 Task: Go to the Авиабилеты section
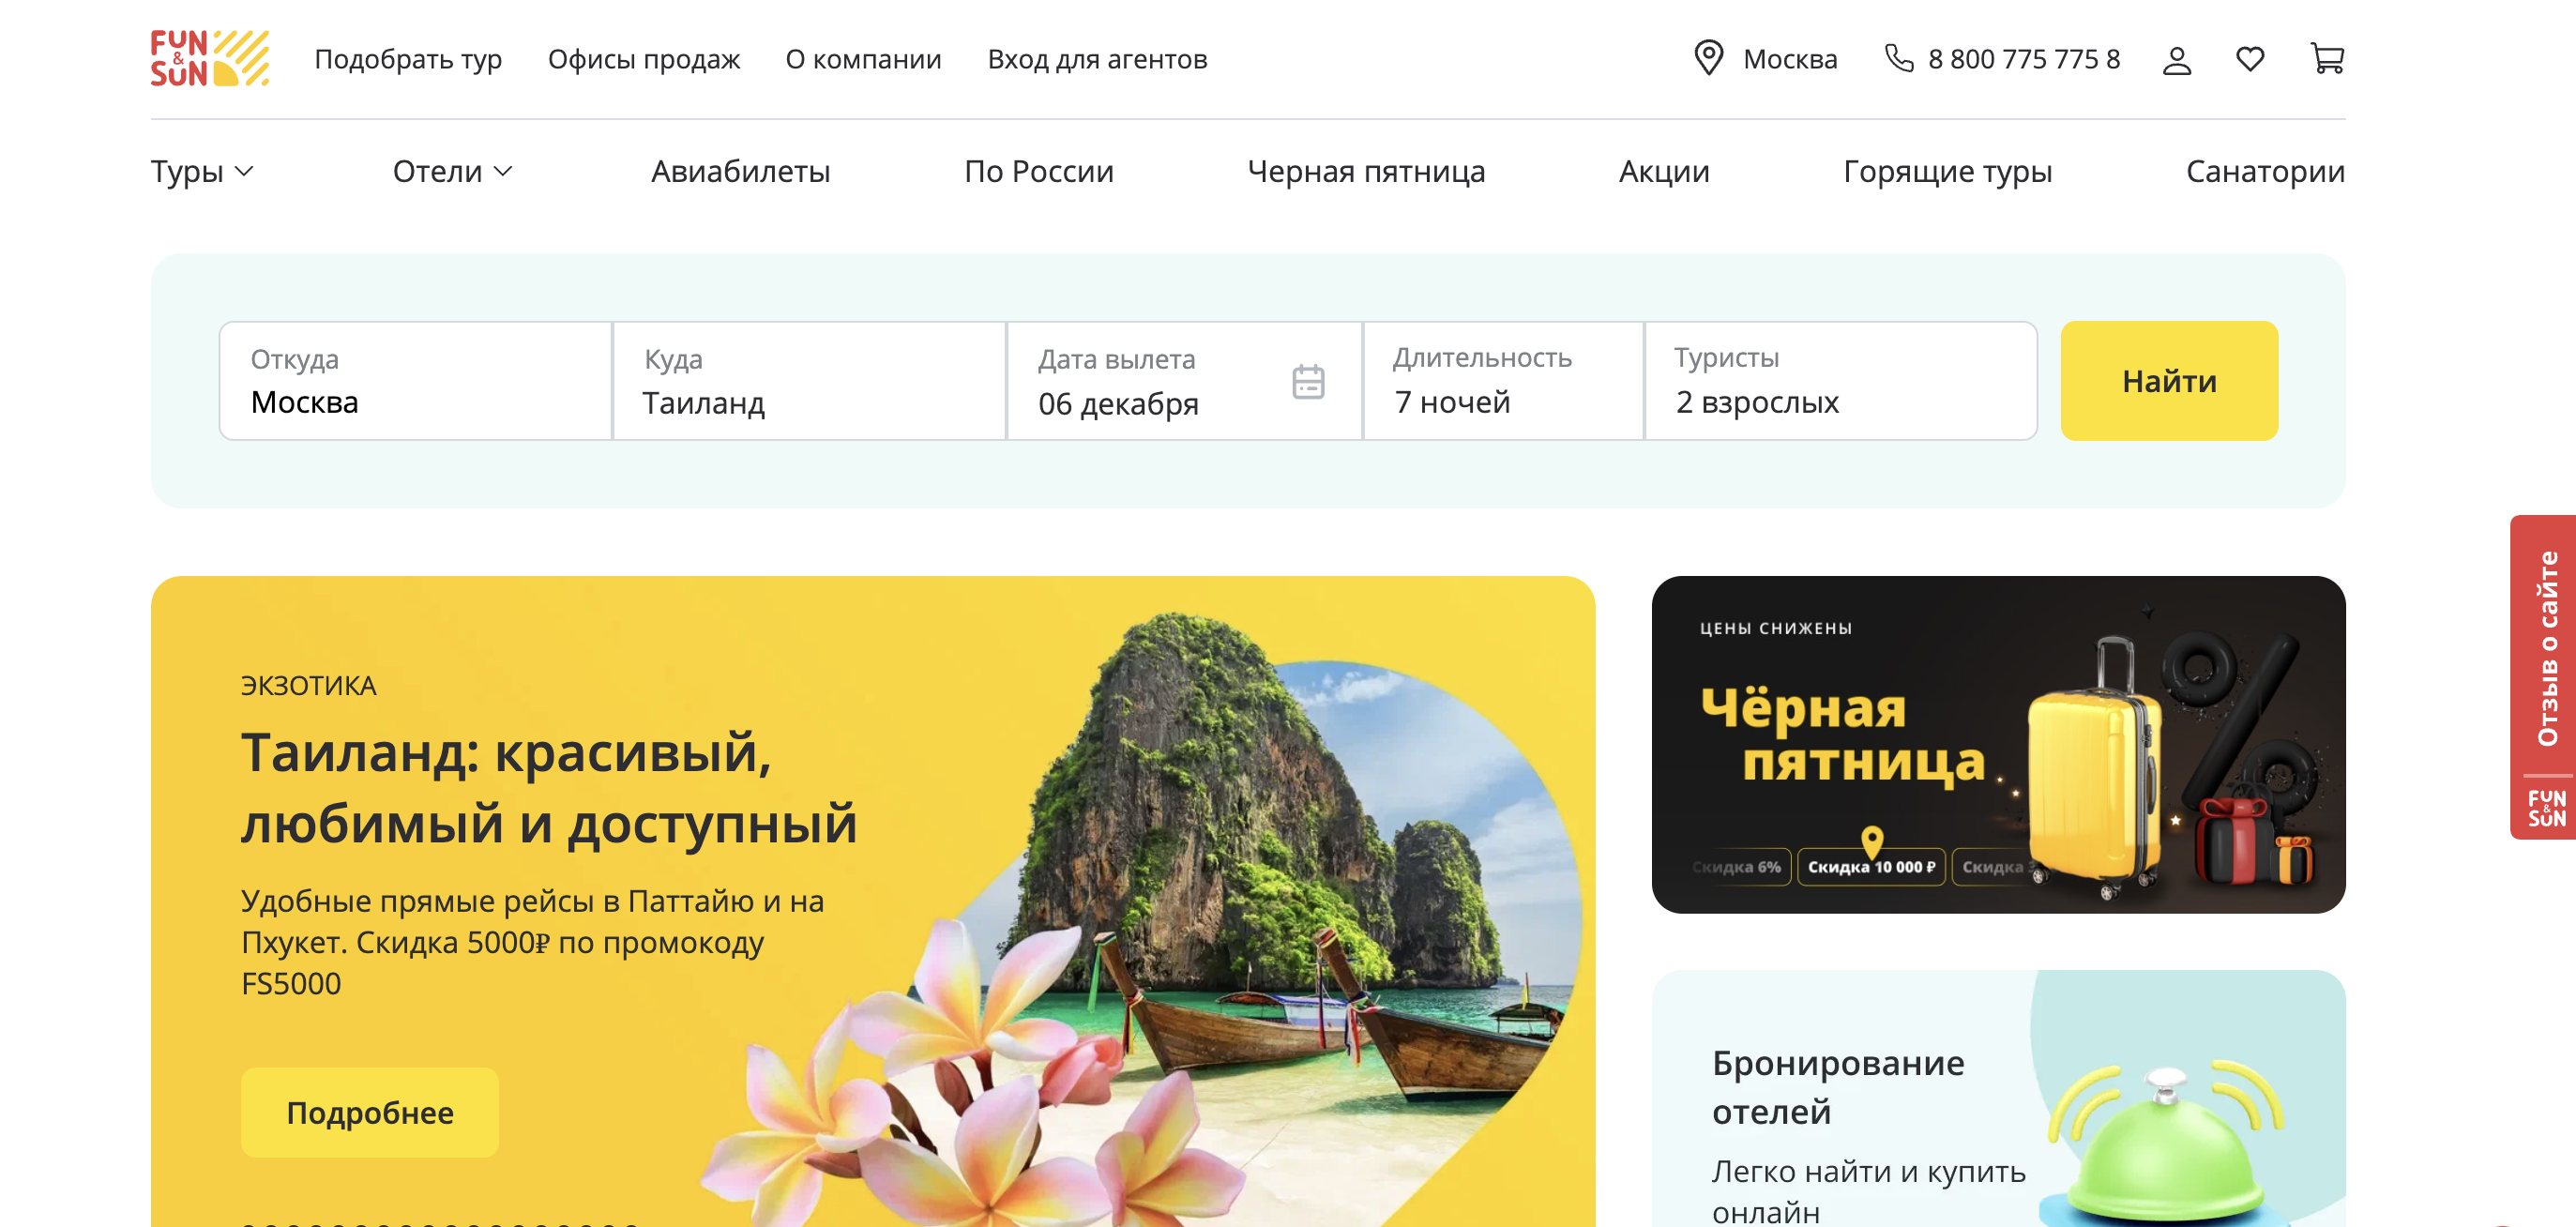tap(741, 172)
